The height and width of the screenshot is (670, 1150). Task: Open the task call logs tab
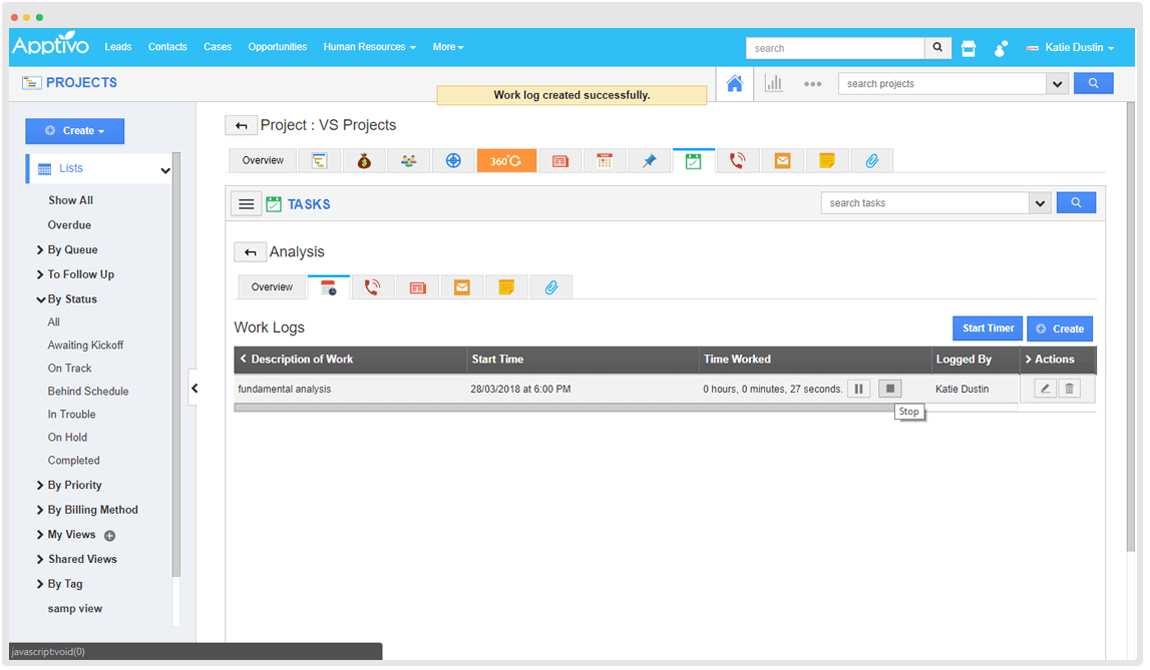pyautogui.click(x=372, y=287)
